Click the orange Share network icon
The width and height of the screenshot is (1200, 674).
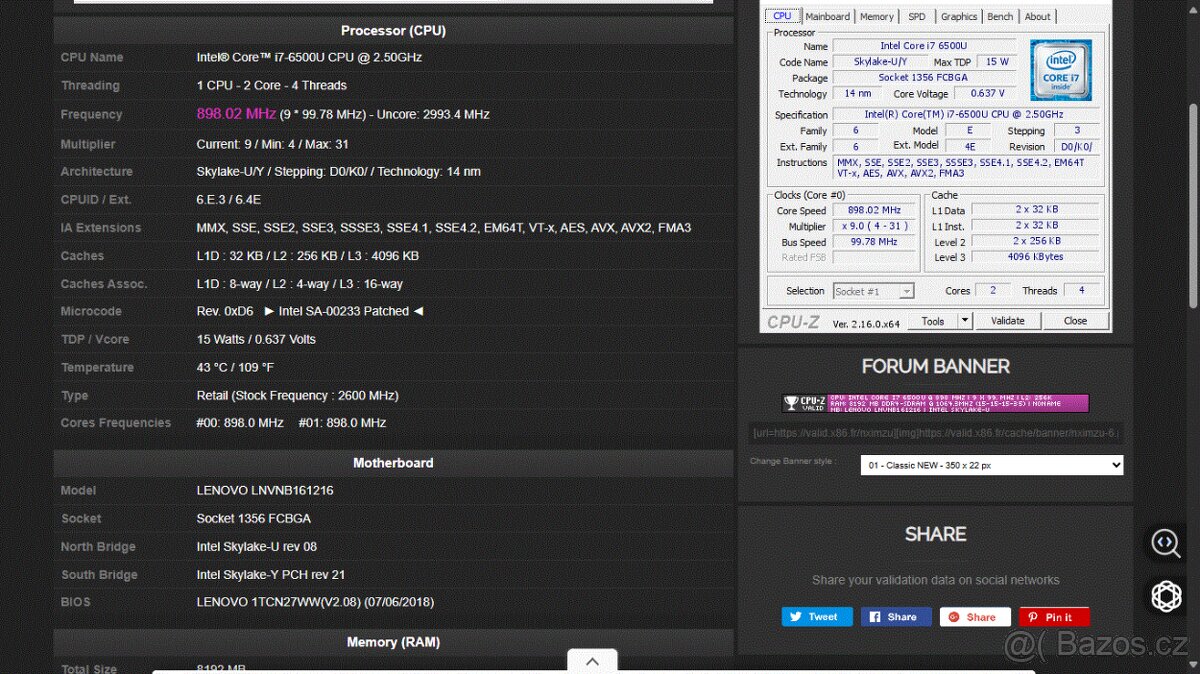tap(956, 616)
